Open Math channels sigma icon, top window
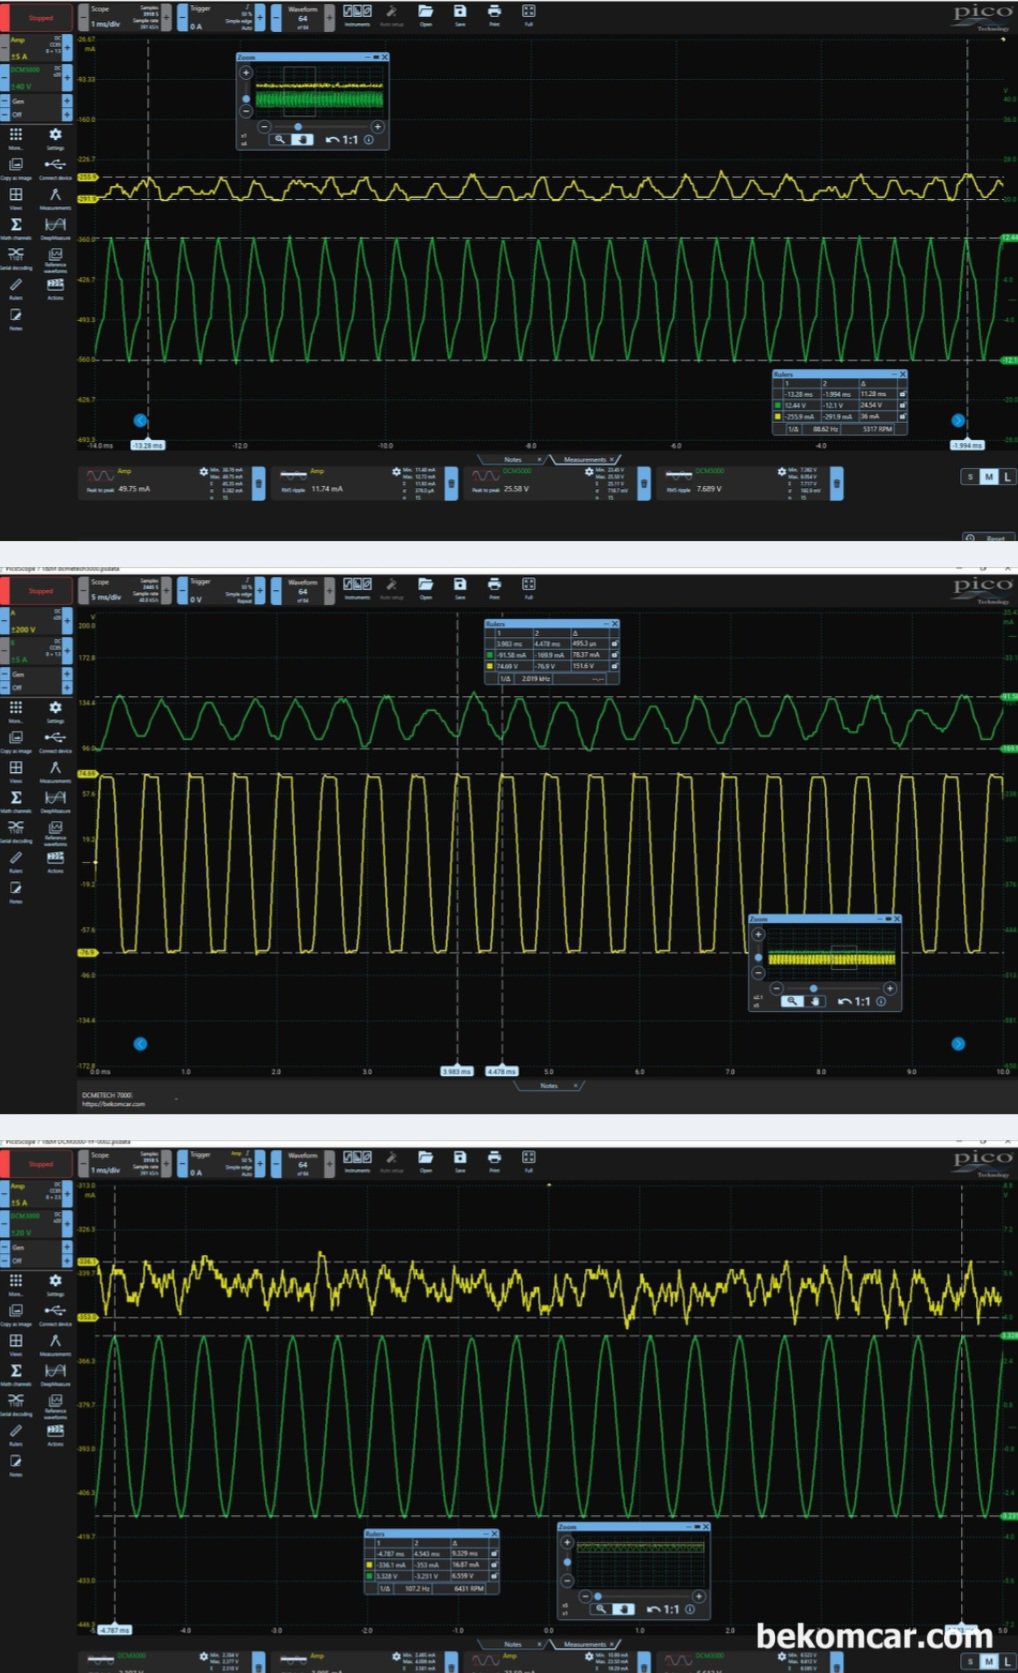 point(16,224)
